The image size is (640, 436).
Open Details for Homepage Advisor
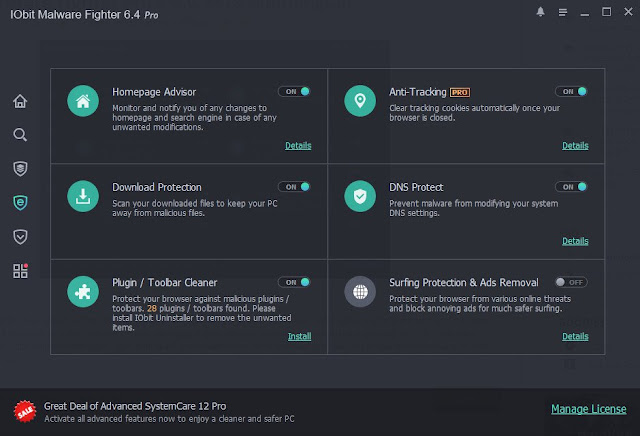pos(298,145)
